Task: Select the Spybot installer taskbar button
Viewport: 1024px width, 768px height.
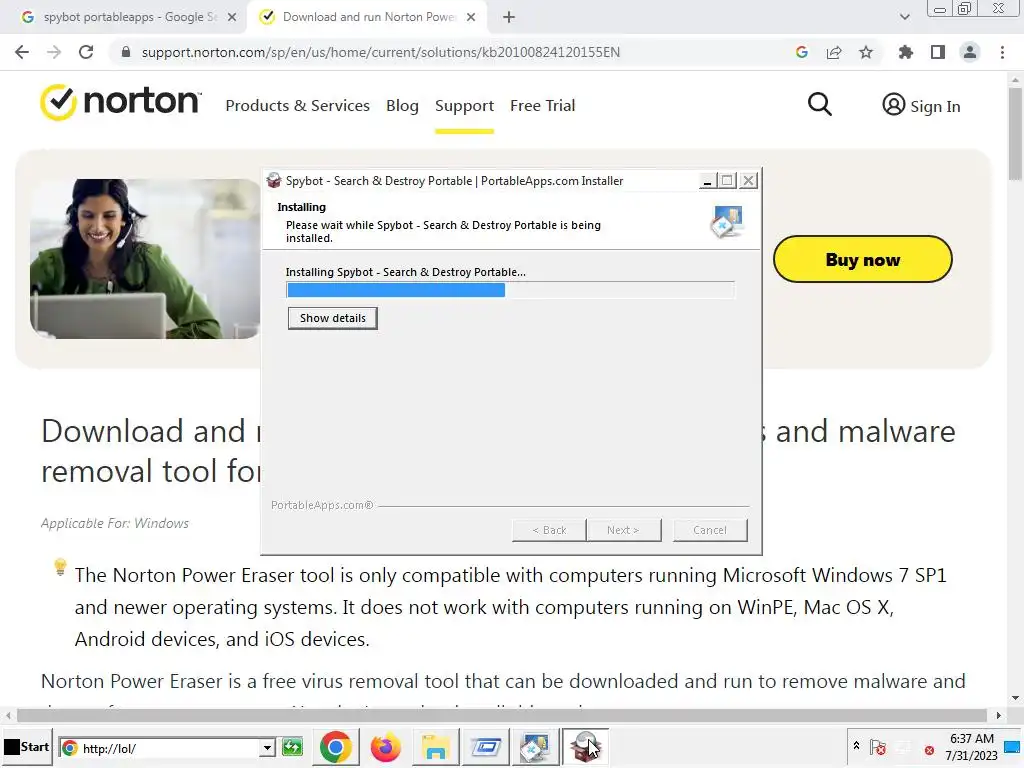Action: point(585,748)
